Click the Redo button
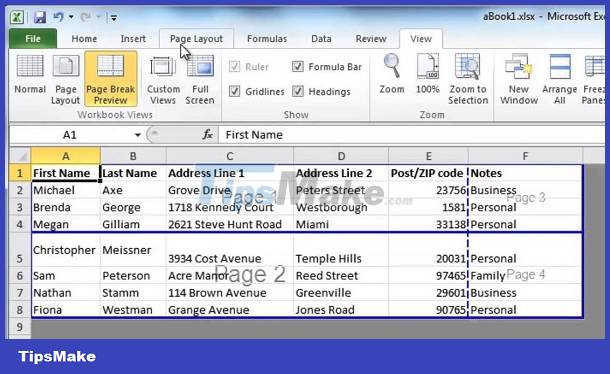The image size is (610, 374). [x=86, y=17]
